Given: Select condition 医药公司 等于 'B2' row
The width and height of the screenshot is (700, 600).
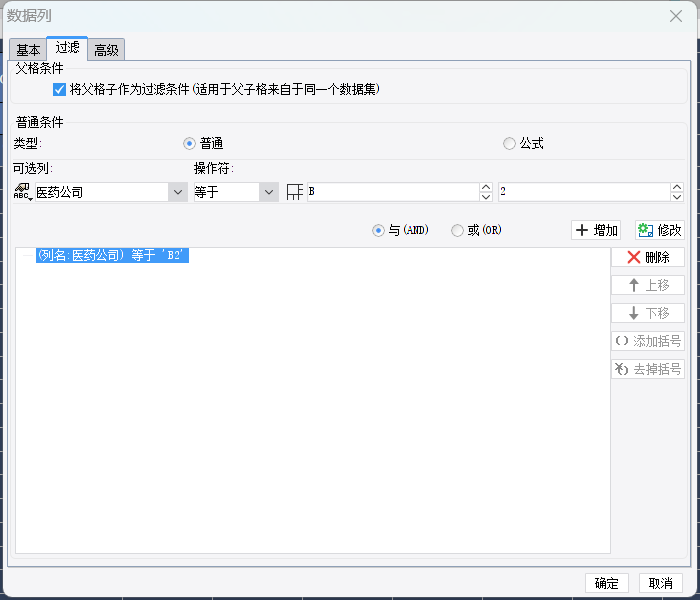Looking at the screenshot, I should click(112, 255).
